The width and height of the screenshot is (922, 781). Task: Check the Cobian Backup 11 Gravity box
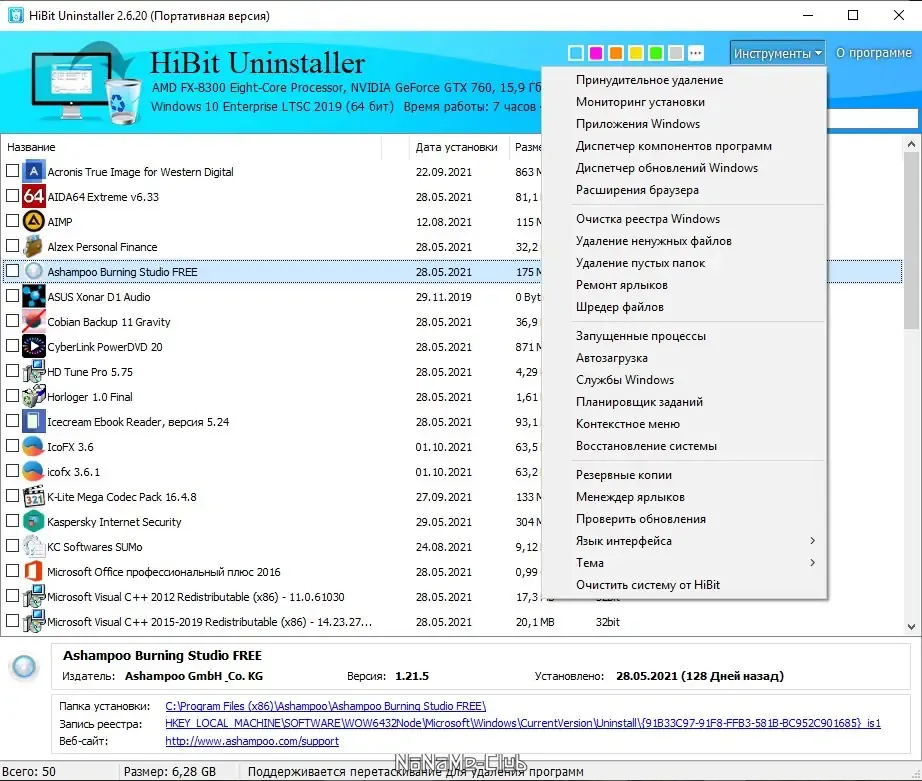click(12, 321)
